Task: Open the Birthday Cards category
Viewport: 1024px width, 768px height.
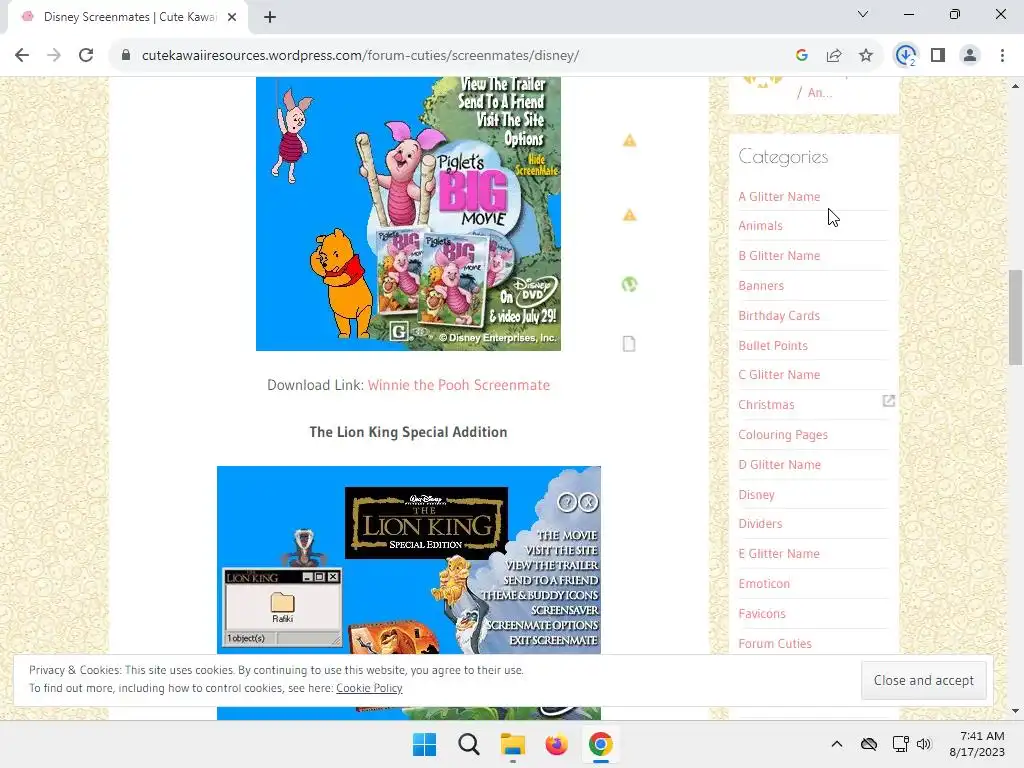Action: [779, 315]
